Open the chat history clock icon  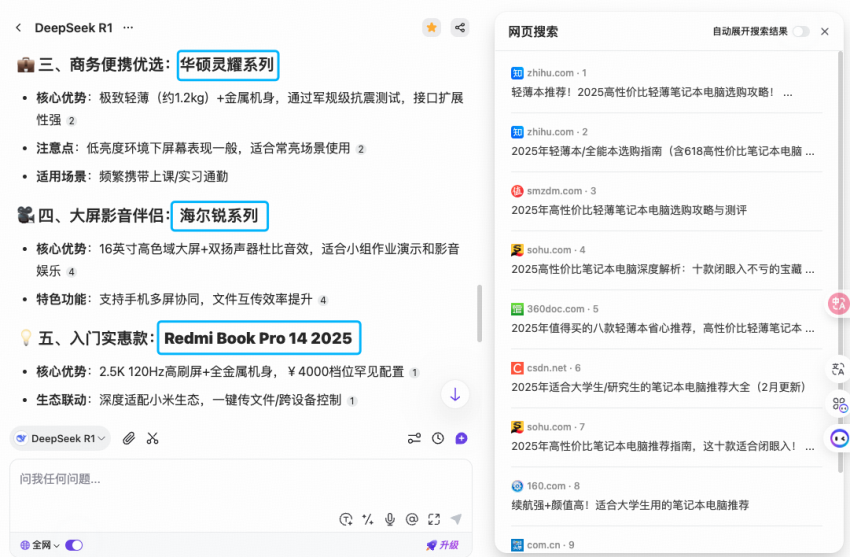(x=438, y=438)
